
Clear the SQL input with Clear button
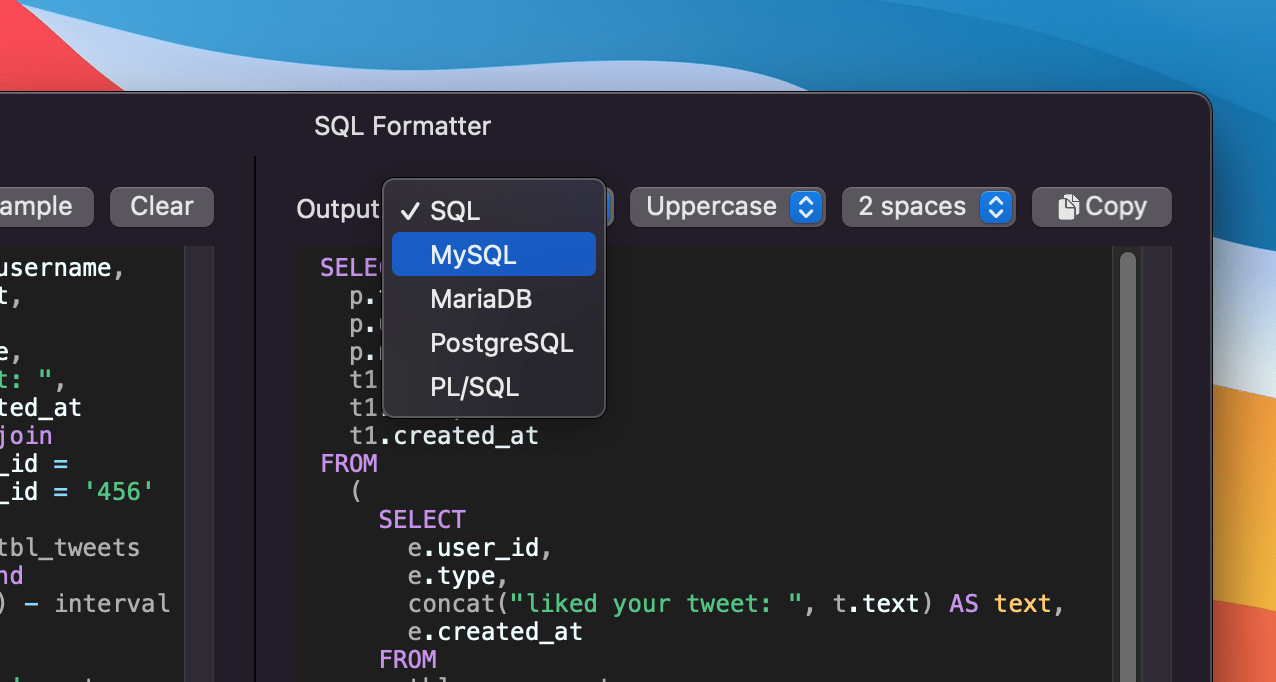(161, 206)
